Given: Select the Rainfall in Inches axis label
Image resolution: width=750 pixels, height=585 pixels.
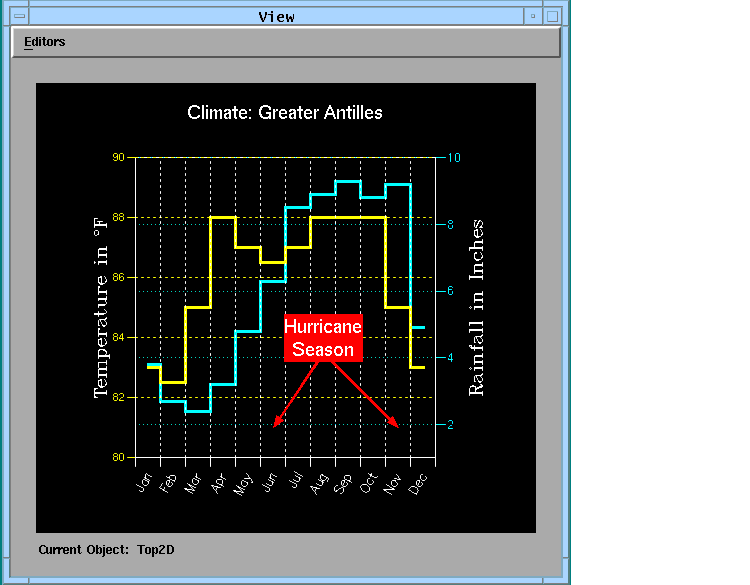Looking at the screenshot, I should [476, 308].
